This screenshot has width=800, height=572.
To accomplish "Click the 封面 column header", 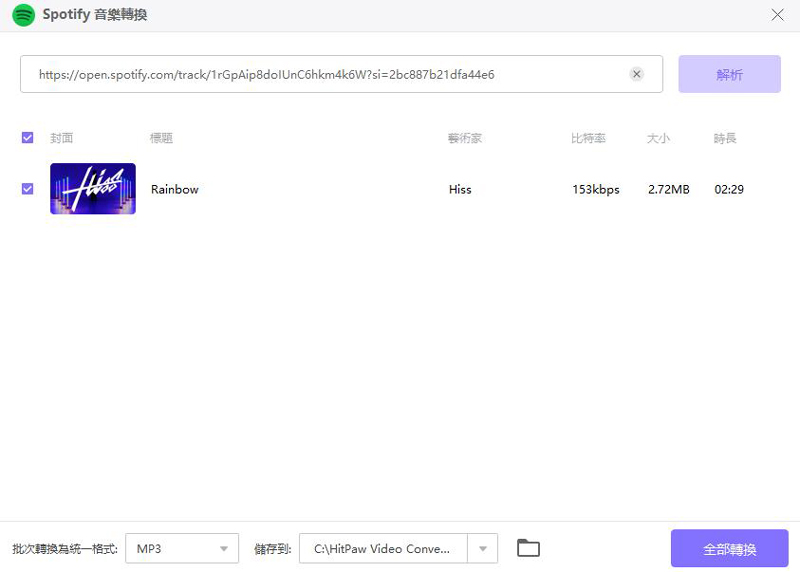I will (62, 138).
